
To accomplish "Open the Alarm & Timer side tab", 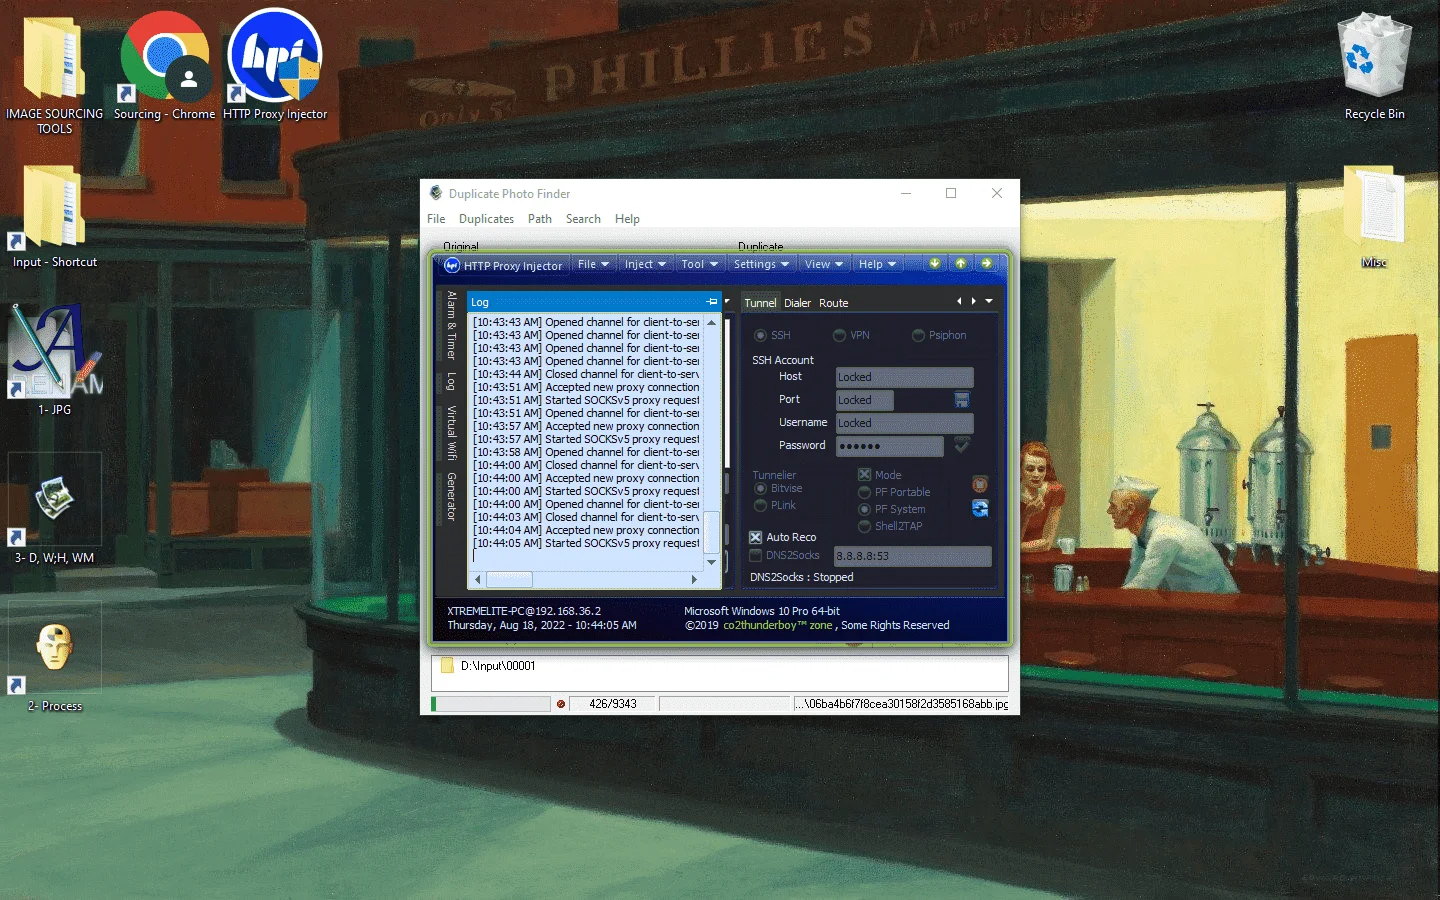I will coord(451,326).
